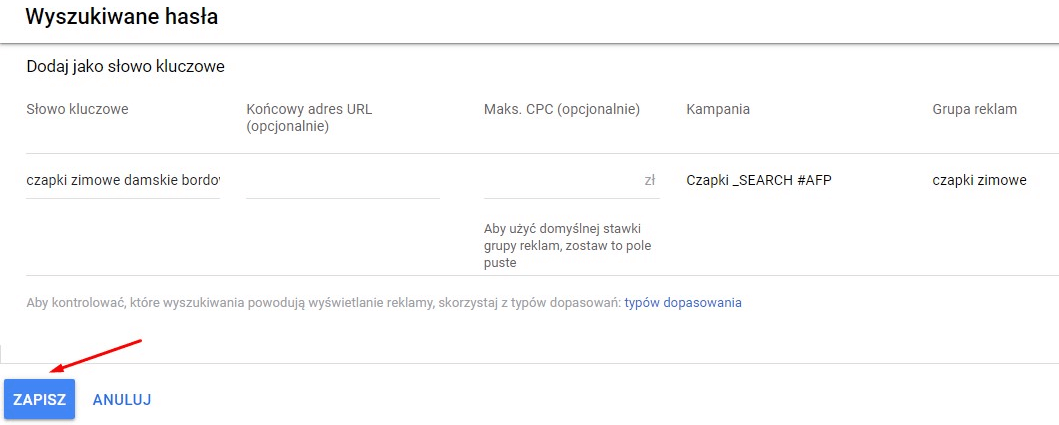
Task: Click into the Maks. CPC bid field
Action: [x=562, y=181]
